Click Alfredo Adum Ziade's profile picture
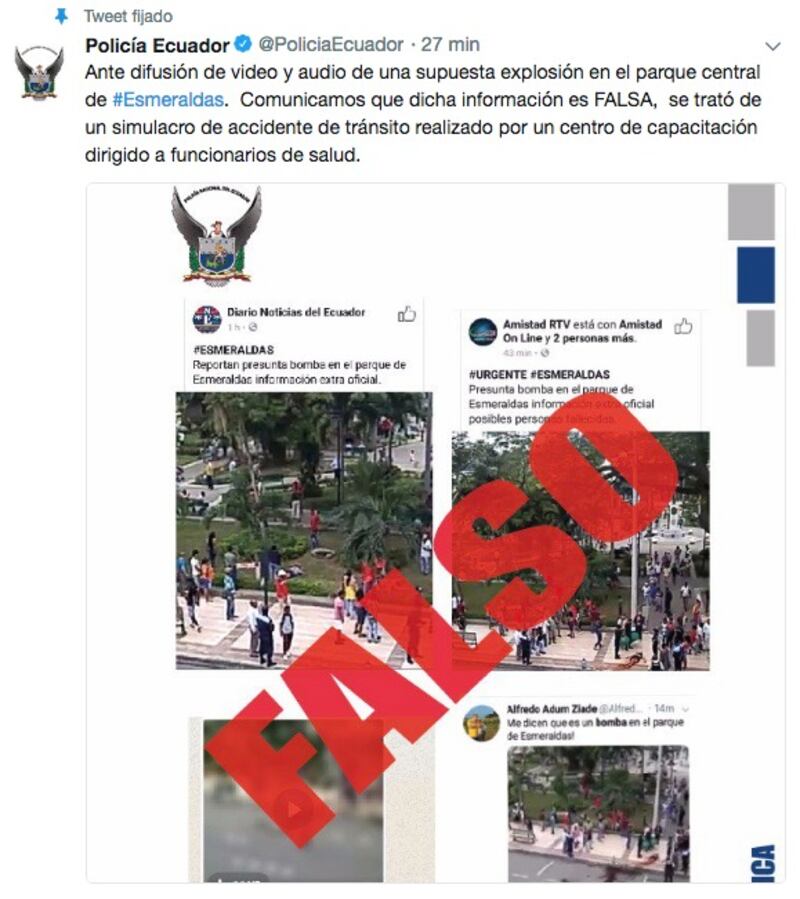Viewport: 800px width, 899px height. [x=481, y=724]
